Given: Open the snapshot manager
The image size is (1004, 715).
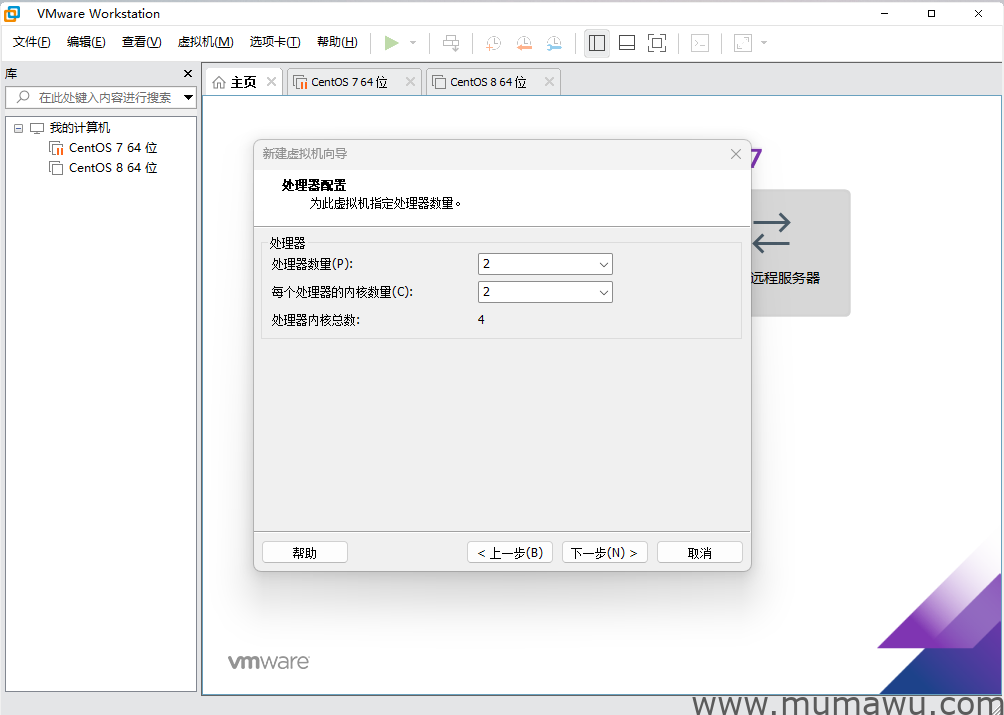Looking at the screenshot, I should 555,42.
